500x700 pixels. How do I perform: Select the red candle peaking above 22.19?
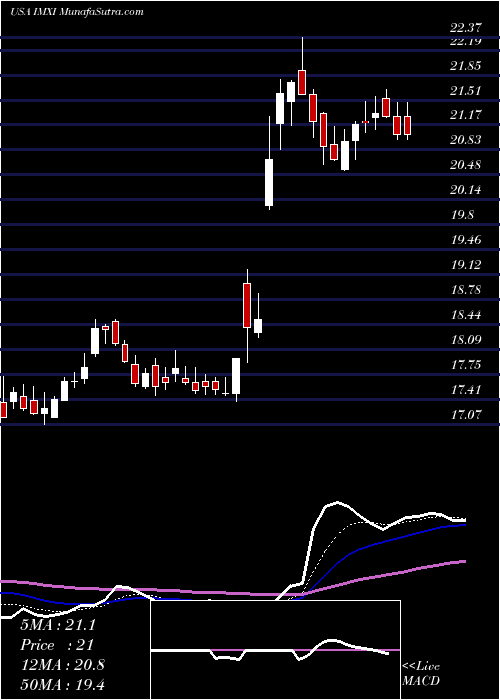tap(302, 82)
